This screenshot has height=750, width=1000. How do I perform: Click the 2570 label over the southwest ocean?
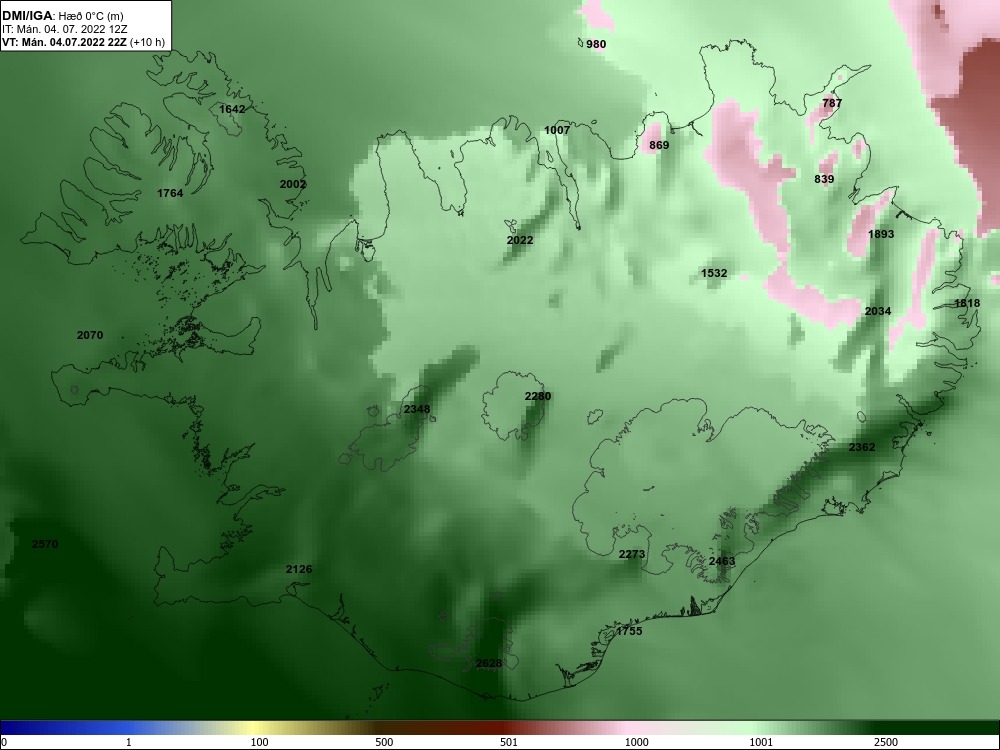click(45, 544)
